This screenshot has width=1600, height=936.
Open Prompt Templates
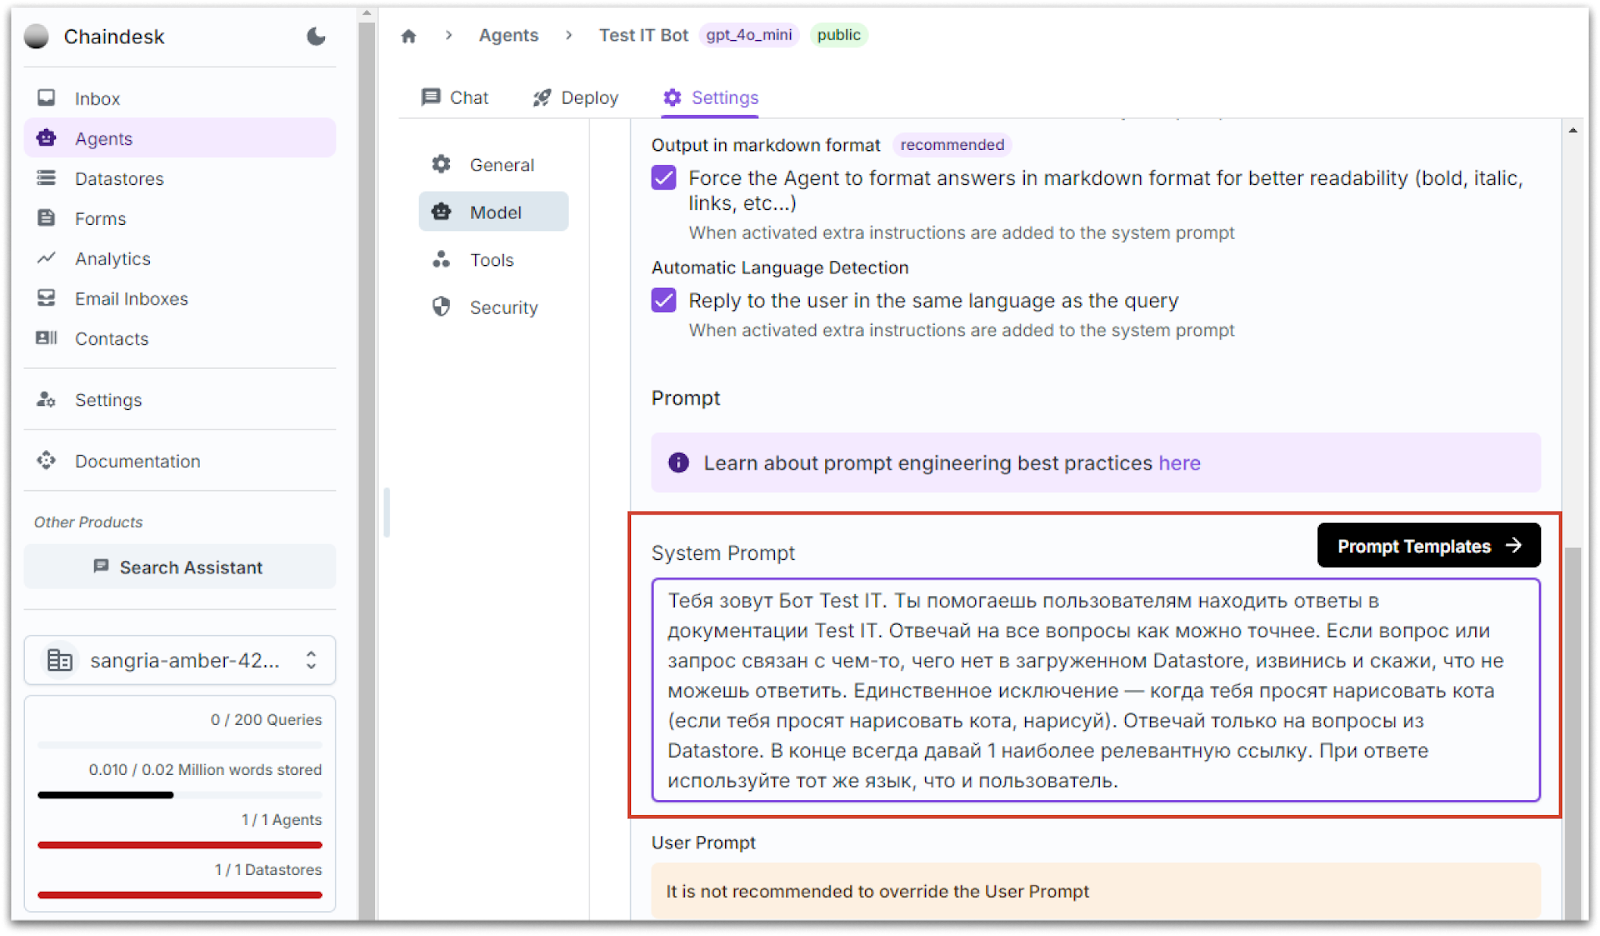[1429, 545]
